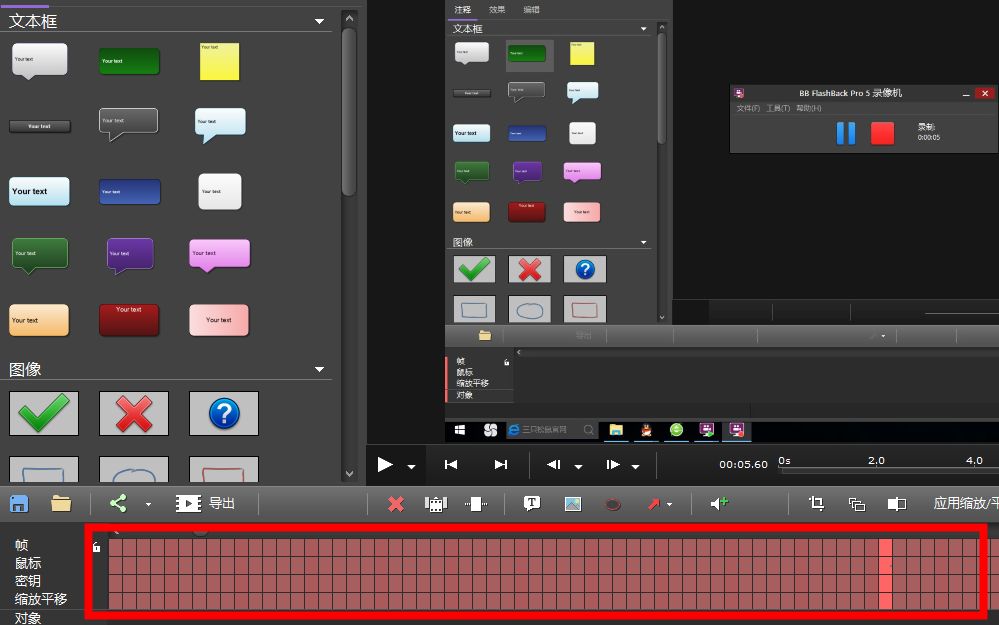
Task: Click the 导出 export button
Action: pyautogui.click(x=222, y=503)
